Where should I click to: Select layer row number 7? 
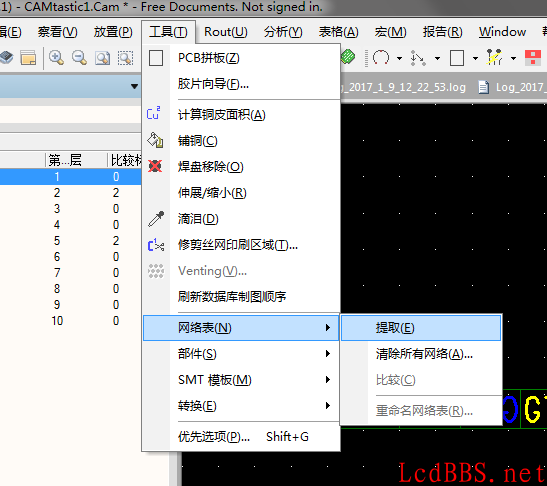(x=70, y=272)
